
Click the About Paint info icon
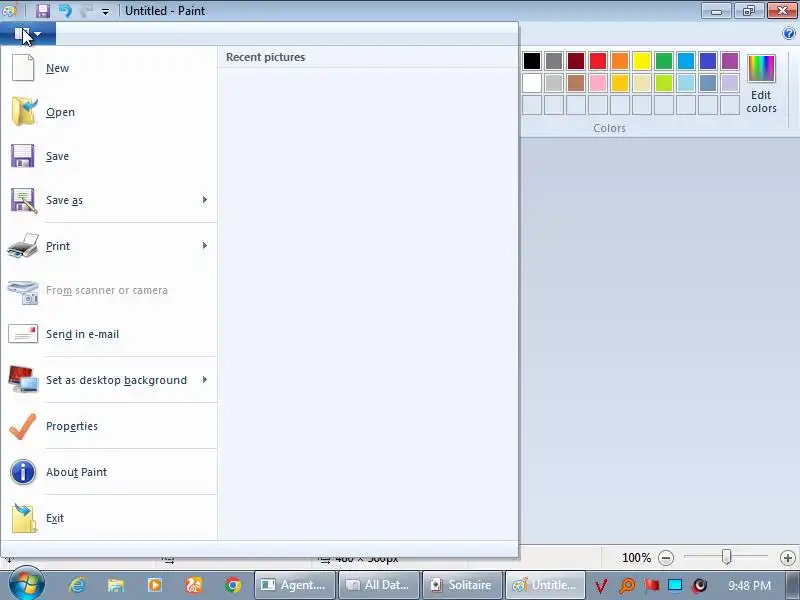coord(23,471)
